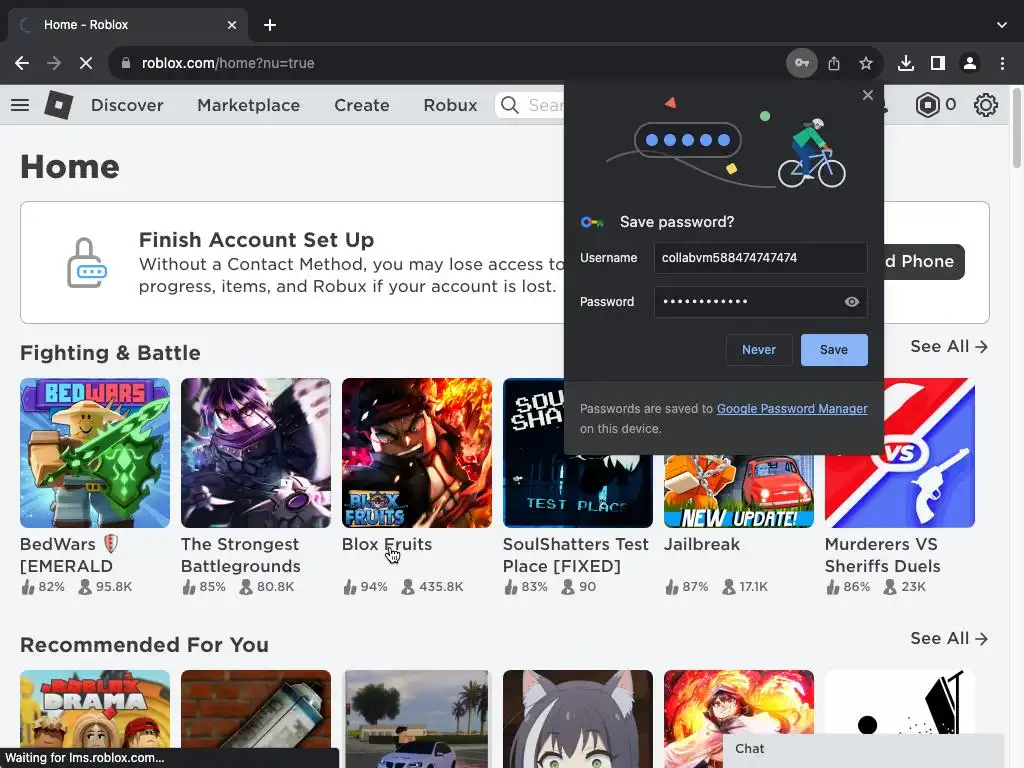Click the Roblox logo icon
1024x768 pixels.
pyautogui.click(x=59, y=104)
